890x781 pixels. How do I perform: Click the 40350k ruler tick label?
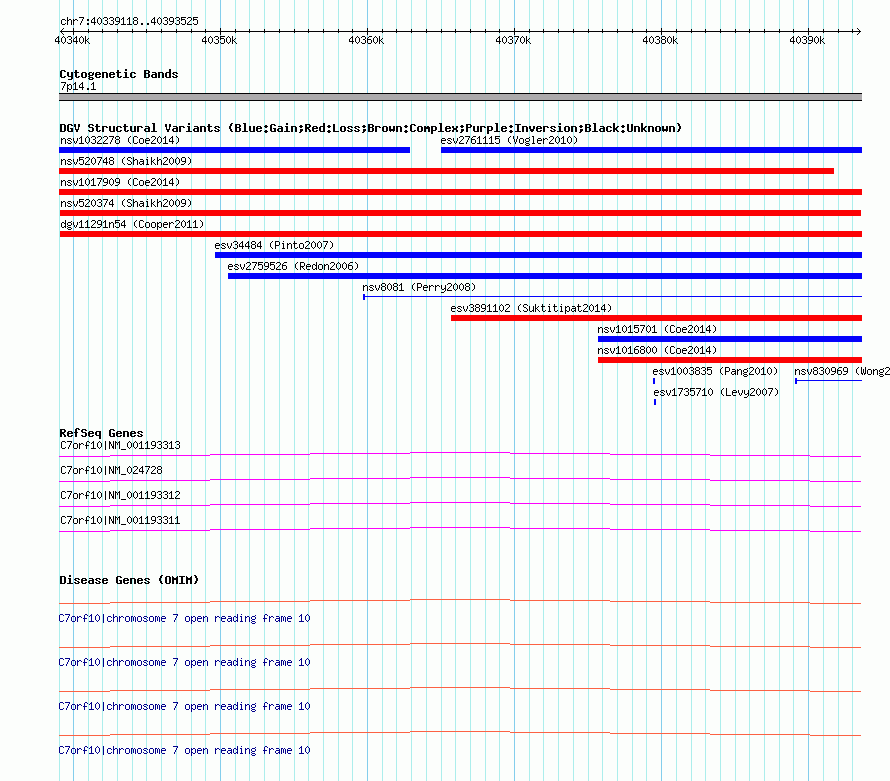click(x=219, y=40)
